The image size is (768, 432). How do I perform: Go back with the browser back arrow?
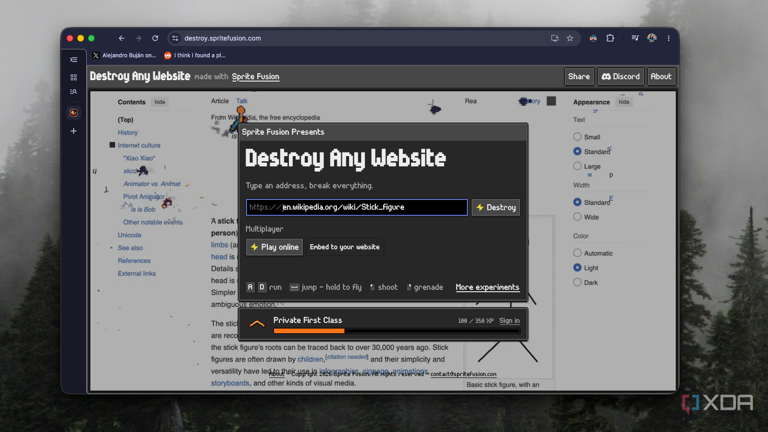tap(121, 38)
